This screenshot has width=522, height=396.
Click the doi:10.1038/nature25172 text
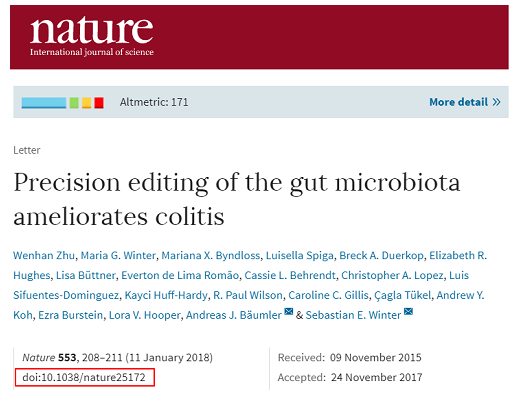click(84, 377)
